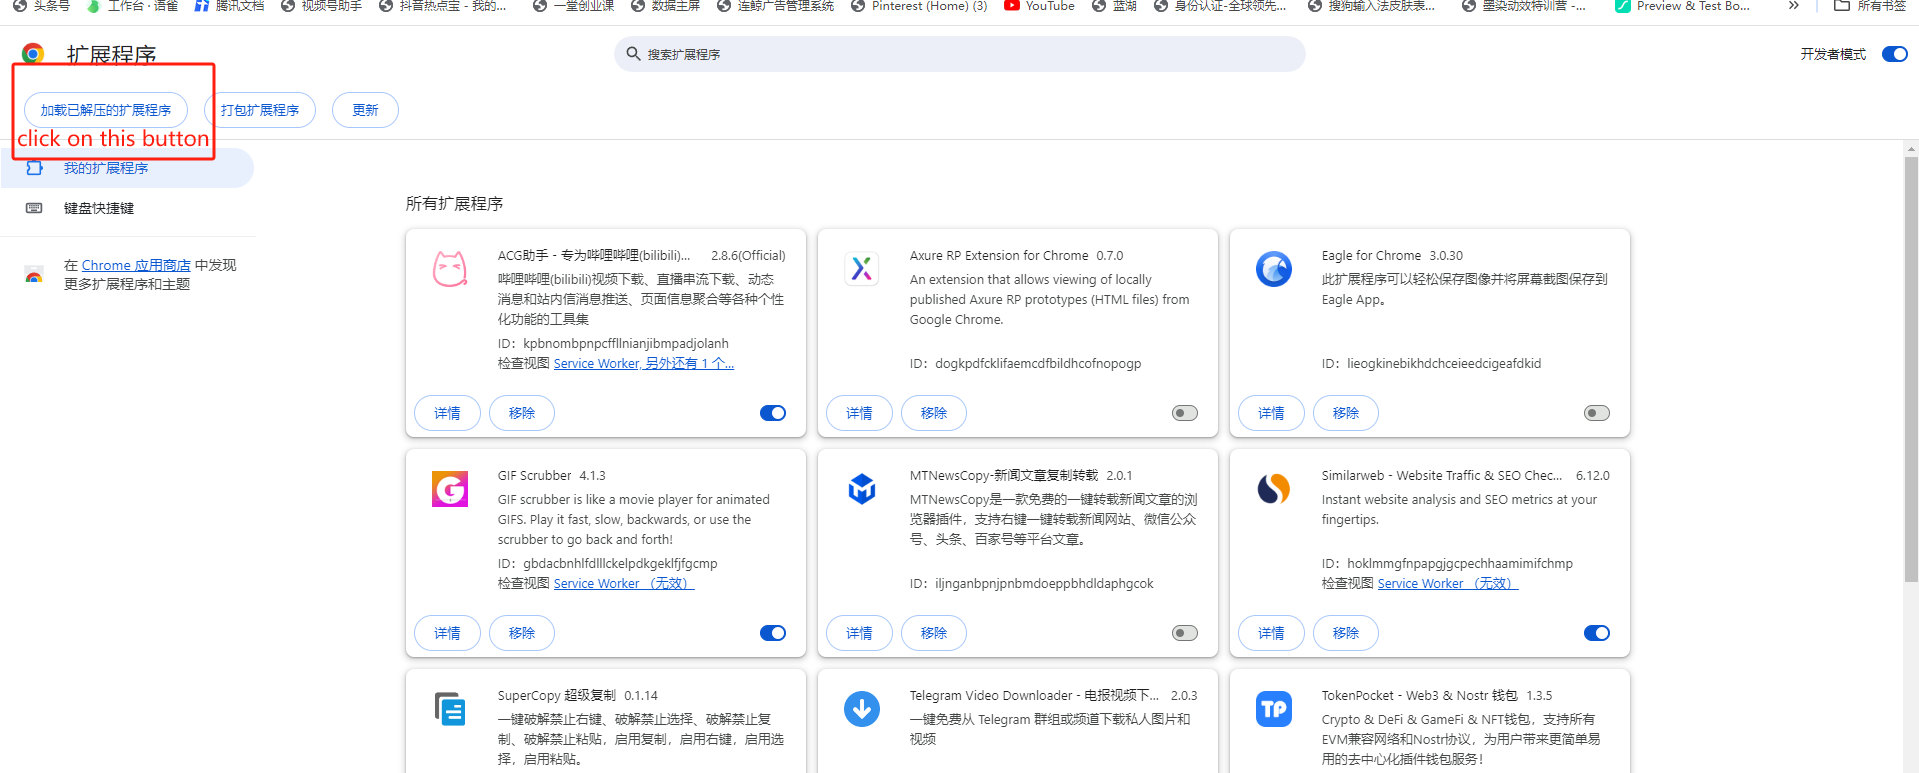1919x773 pixels.
Task: Open 详情 for Eagle for Chrome
Action: click(x=1272, y=413)
